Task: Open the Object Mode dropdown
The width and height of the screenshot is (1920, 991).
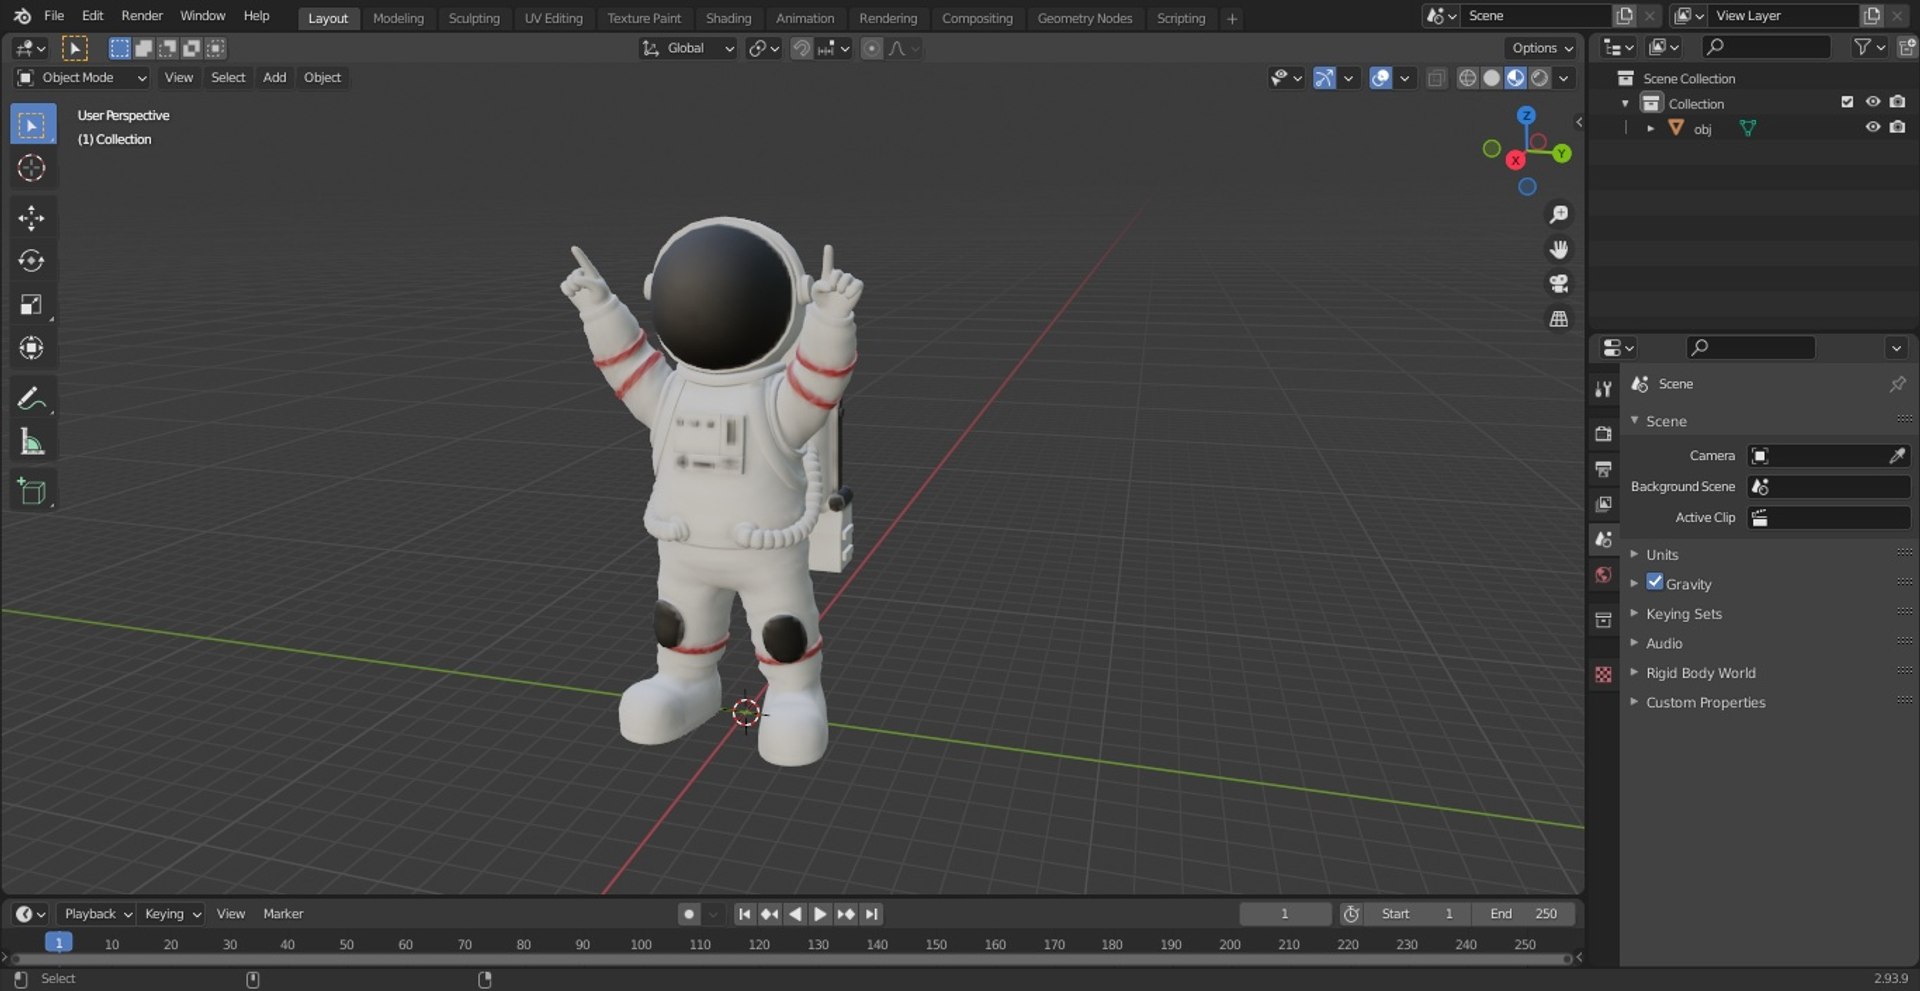Action: point(83,78)
